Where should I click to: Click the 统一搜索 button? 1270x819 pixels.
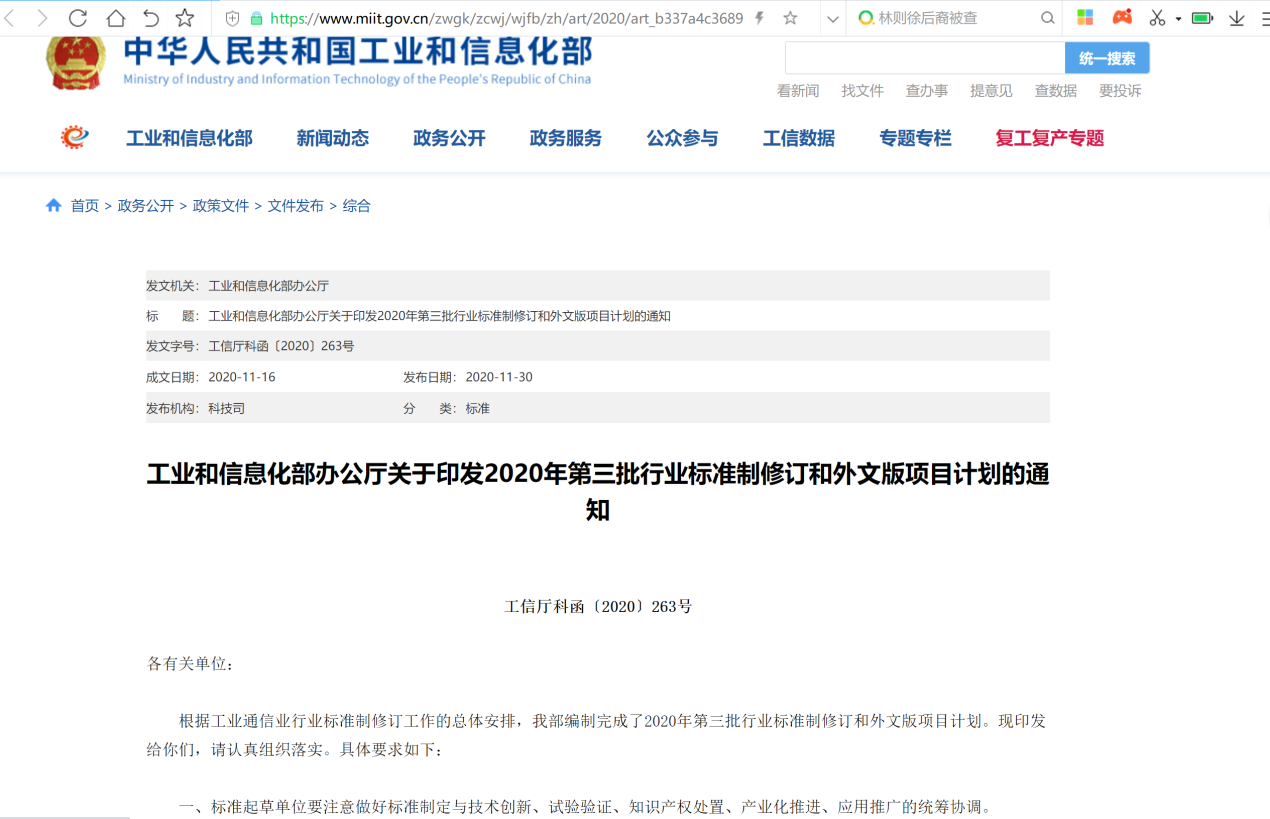pos(1107,58)
